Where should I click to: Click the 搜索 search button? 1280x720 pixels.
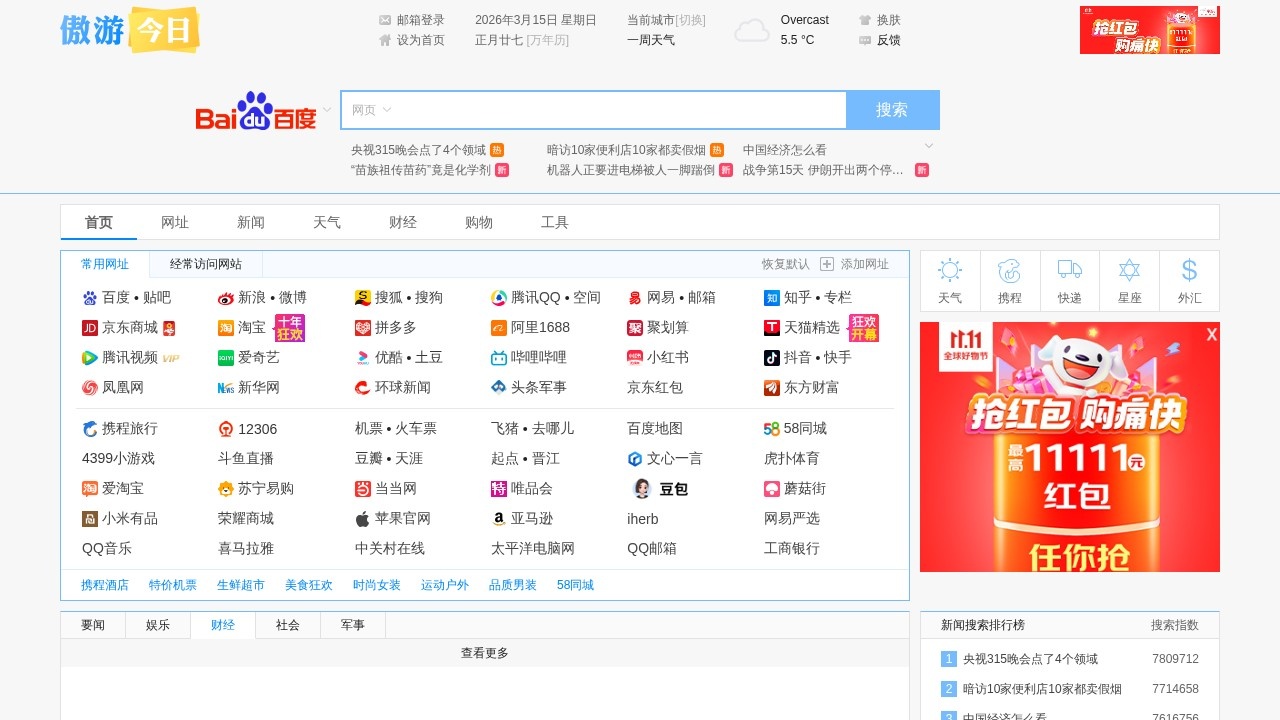tap(891, 110)
